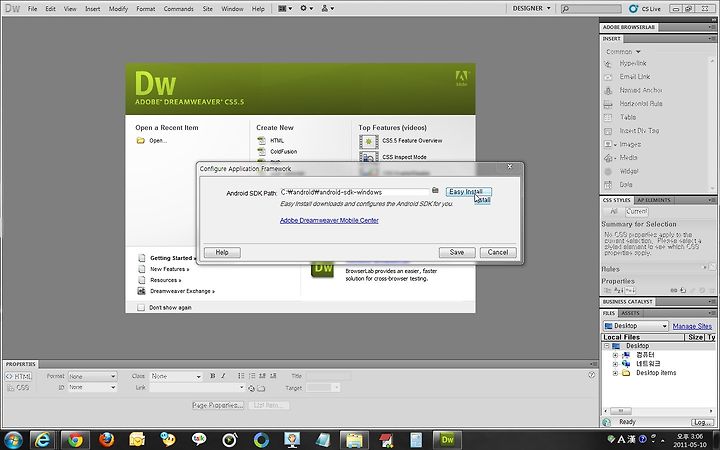Screen dimensions: 720x450
Task: Apply italic formatting in Properties panel
Action: coord(223,376)
